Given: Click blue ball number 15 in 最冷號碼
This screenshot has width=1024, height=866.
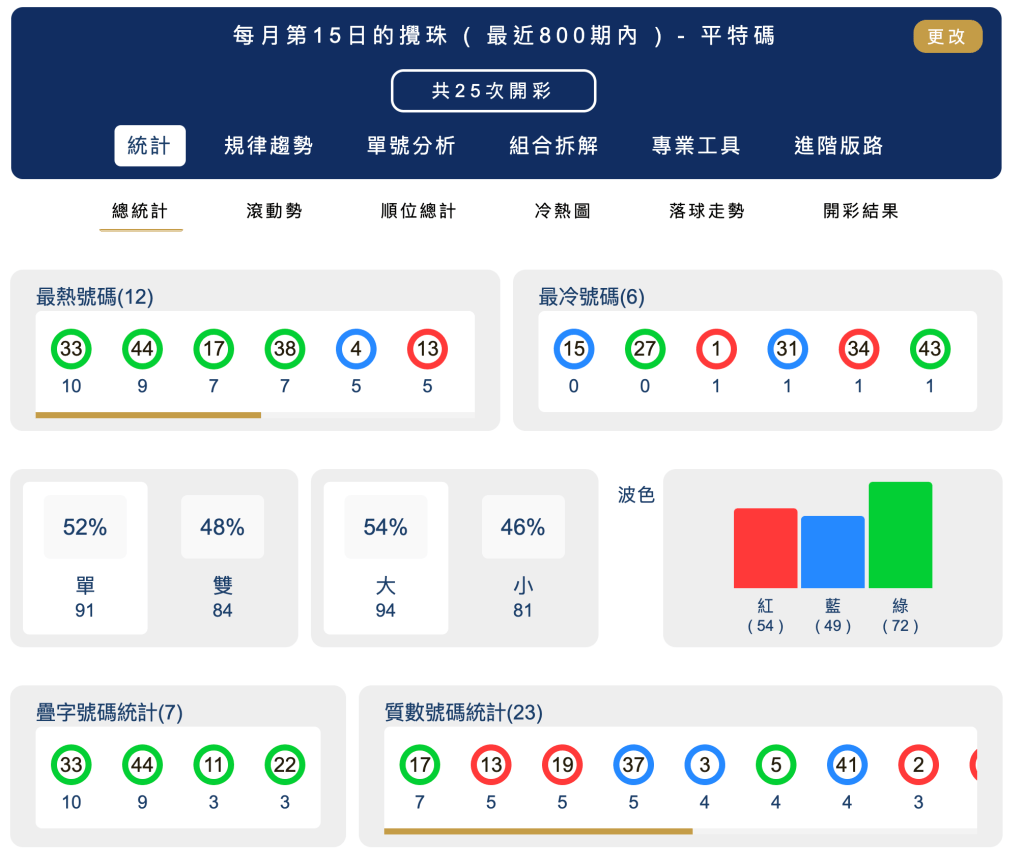Looking at the screenshot, I should pyautogui.click(x=574, y=350).
